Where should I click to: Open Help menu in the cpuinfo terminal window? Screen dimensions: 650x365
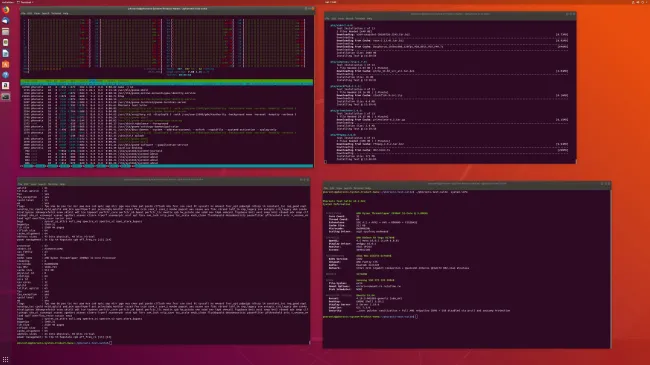(63, 184)
